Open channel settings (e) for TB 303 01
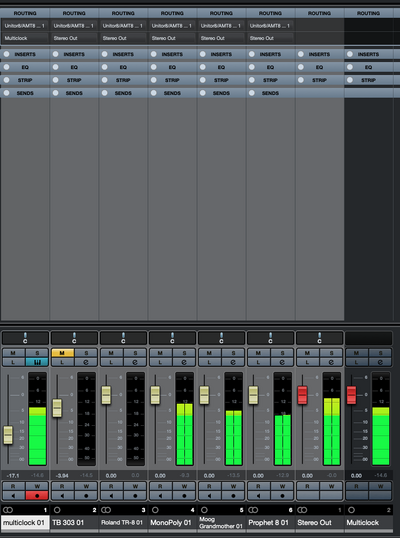 (86, 362)
